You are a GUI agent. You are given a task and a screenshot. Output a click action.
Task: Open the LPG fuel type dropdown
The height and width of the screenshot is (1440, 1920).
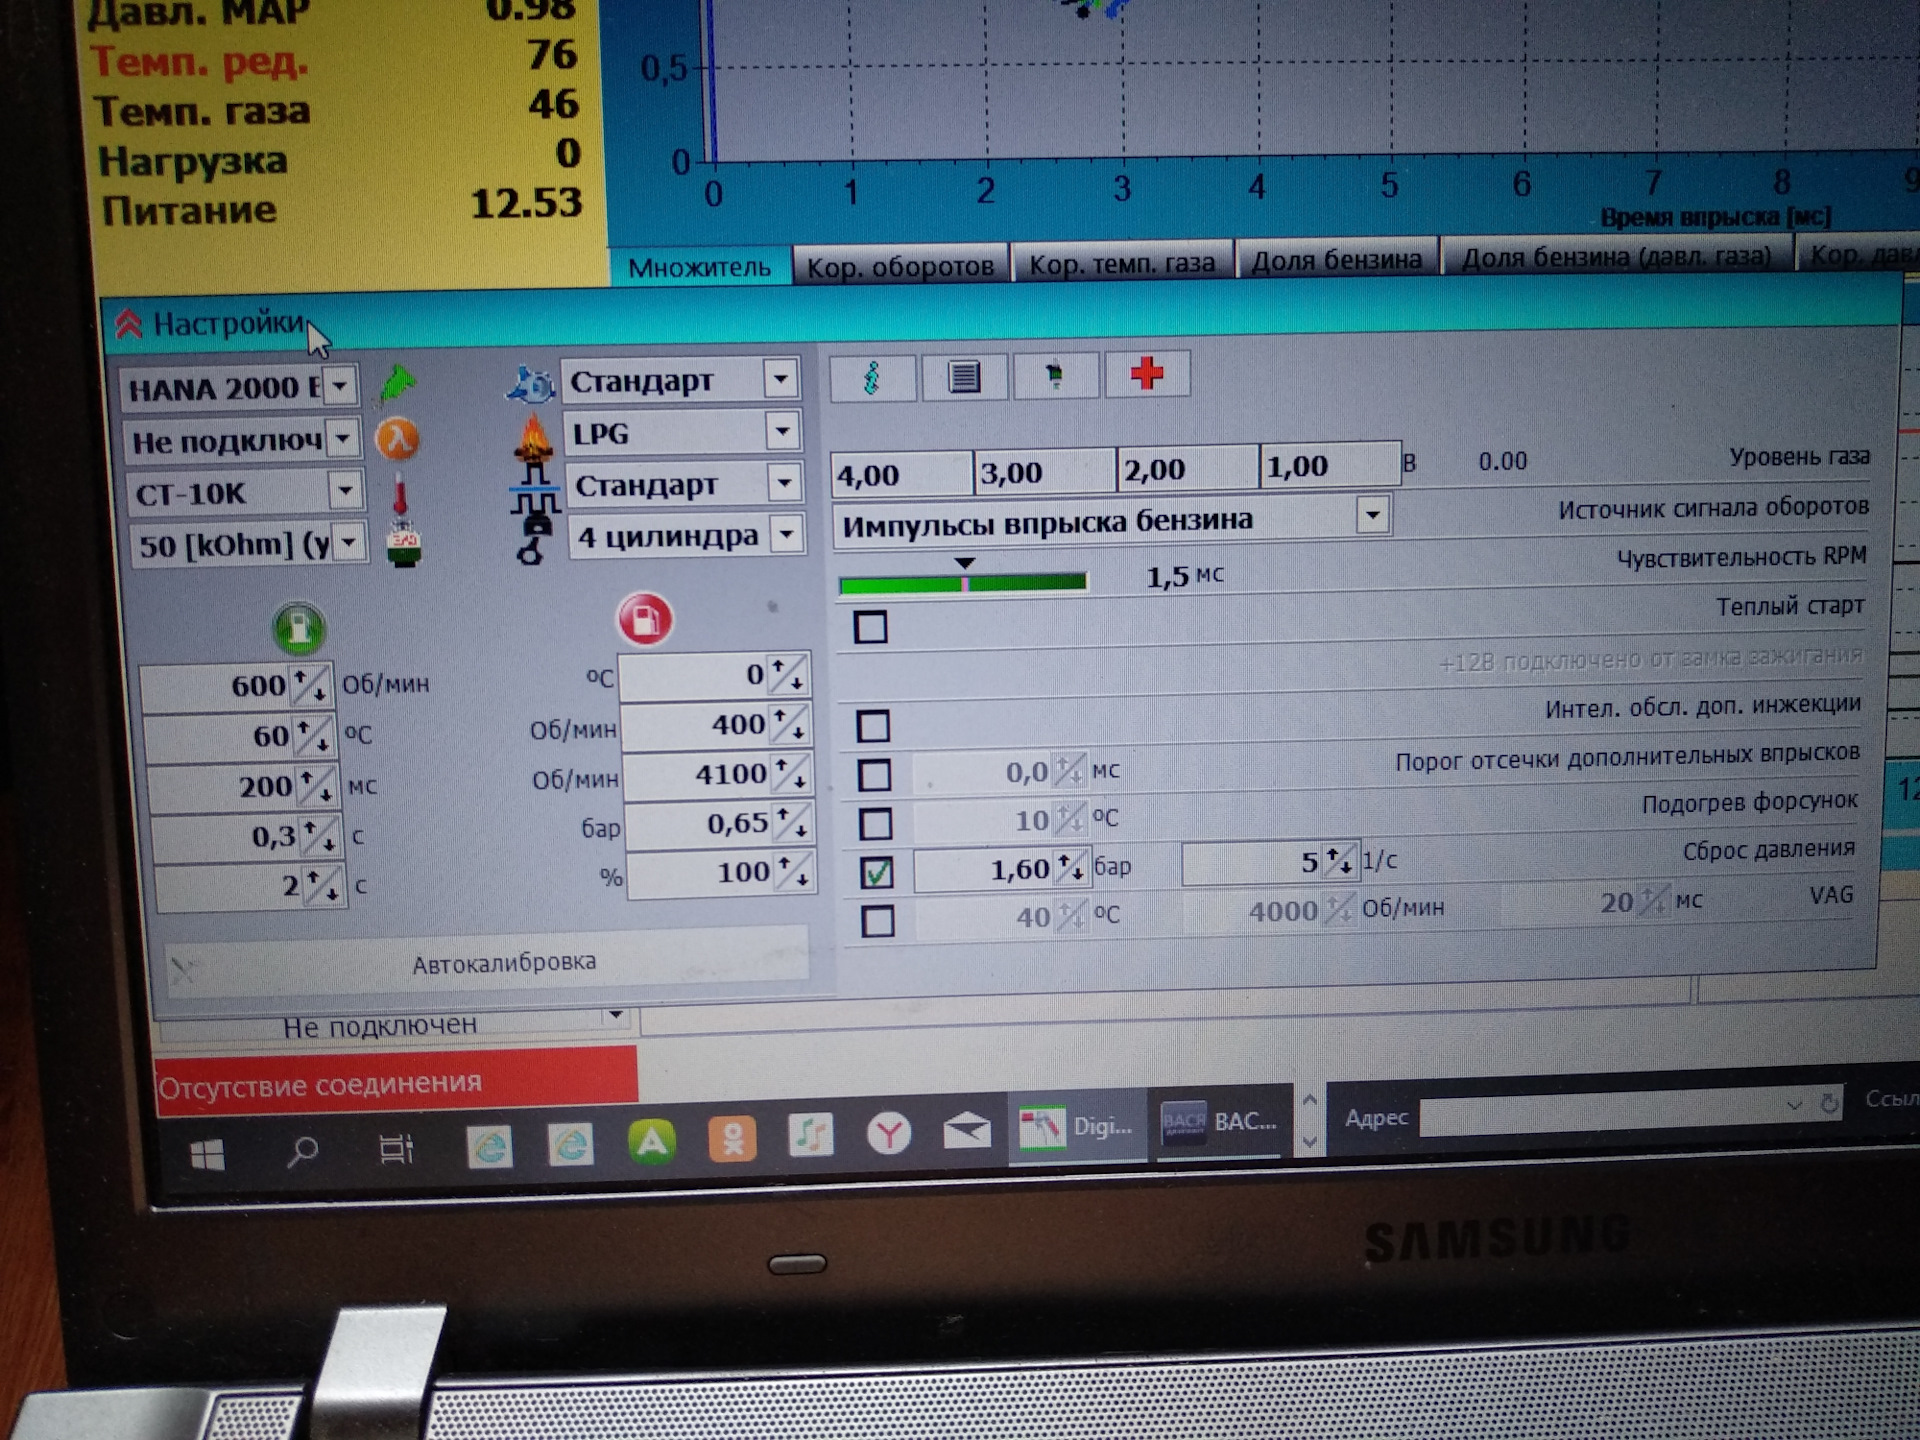782,431
